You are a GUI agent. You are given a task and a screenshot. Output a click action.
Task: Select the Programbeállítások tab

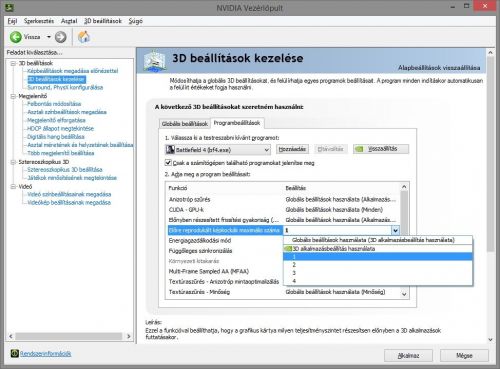(237, 123)
